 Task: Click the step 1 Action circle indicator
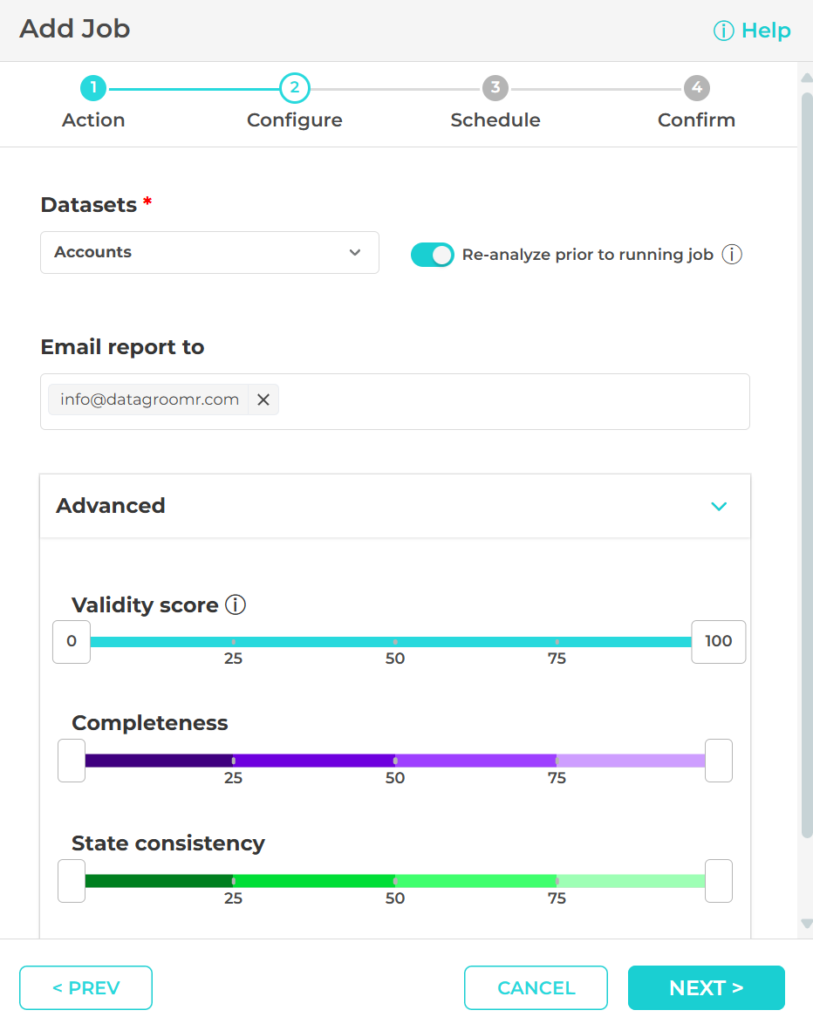click(x=93, y=88)
